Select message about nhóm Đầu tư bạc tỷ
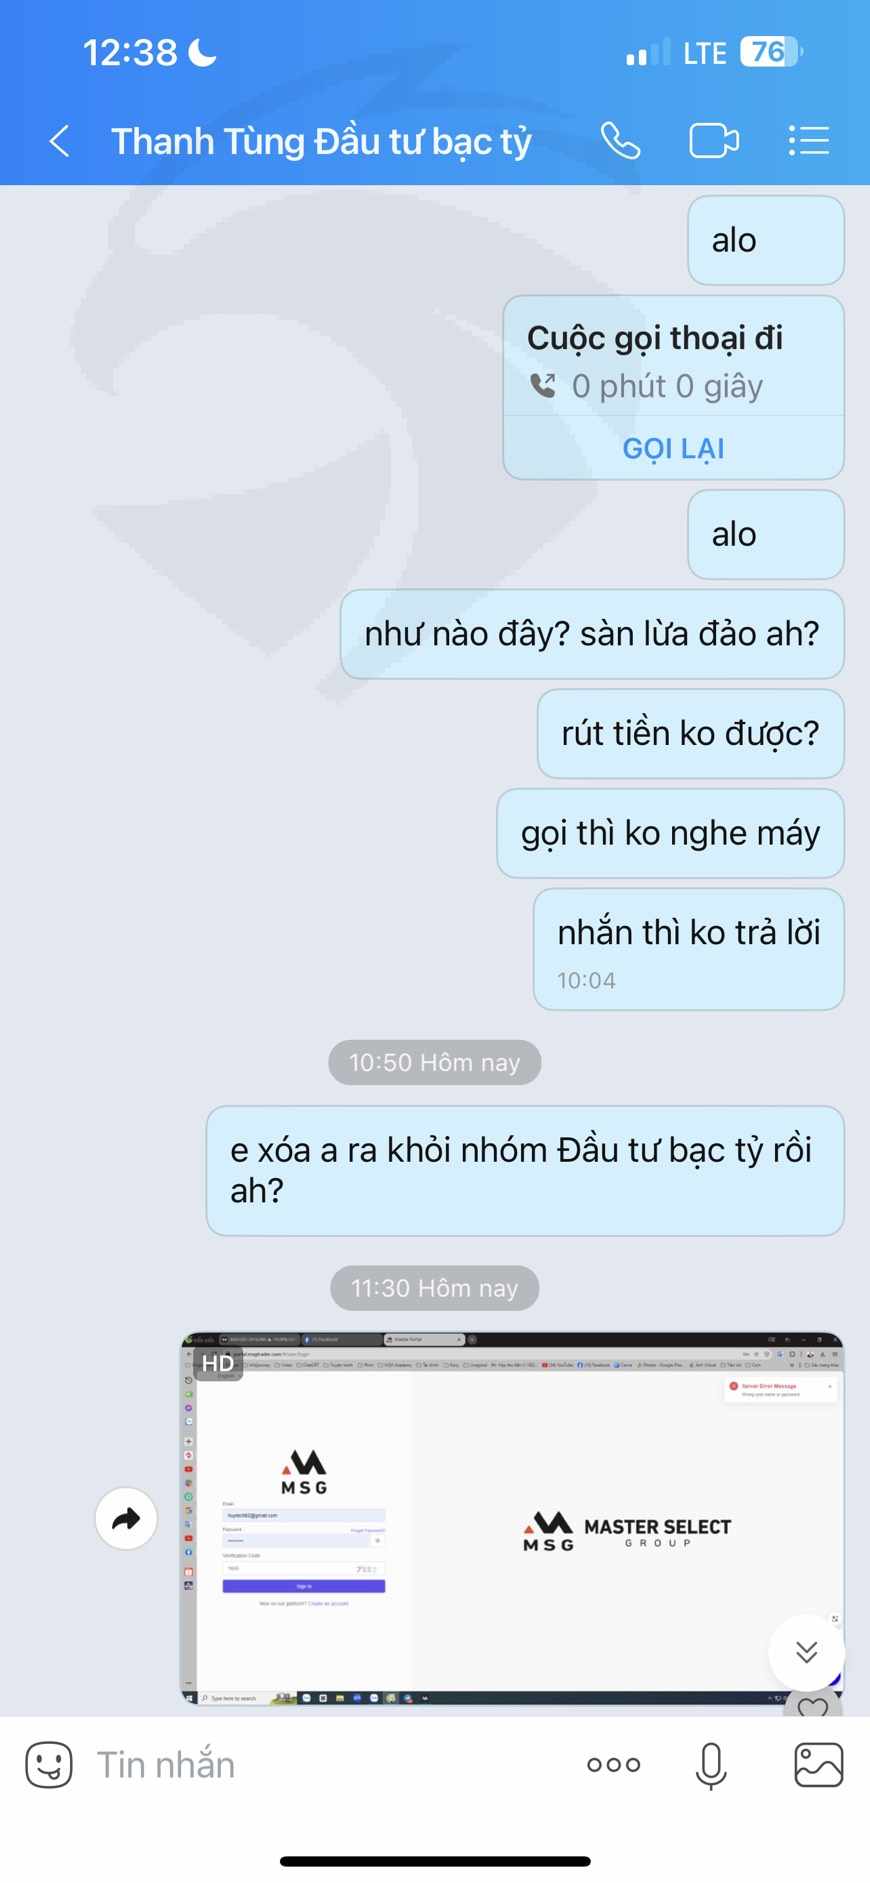The image size is (870, 1883). 525,1170
